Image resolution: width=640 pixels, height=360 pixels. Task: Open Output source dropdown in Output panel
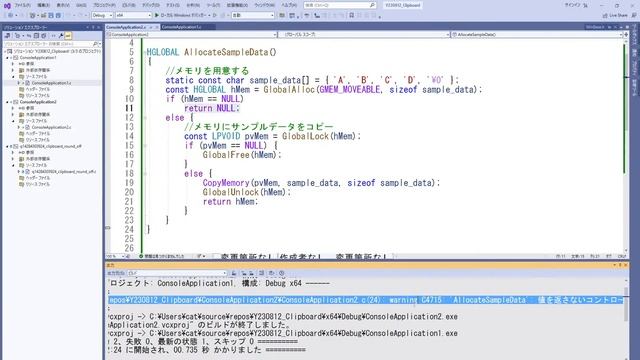(x=177, y=273)
